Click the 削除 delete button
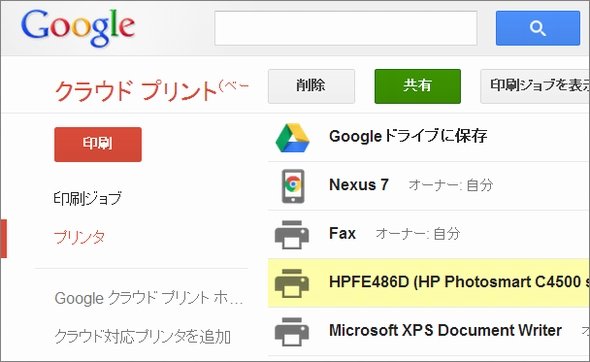590x362 pixels. pos(311,86)
